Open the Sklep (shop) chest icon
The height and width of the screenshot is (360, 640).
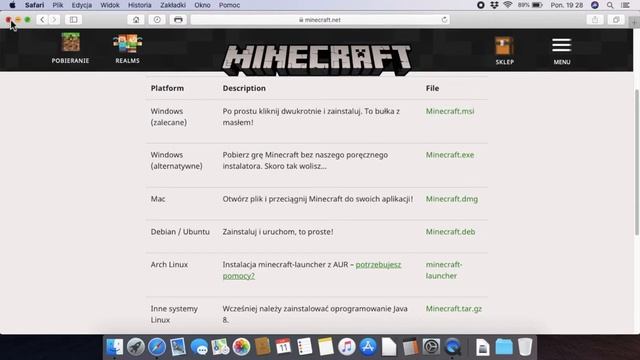coord(504,50)
